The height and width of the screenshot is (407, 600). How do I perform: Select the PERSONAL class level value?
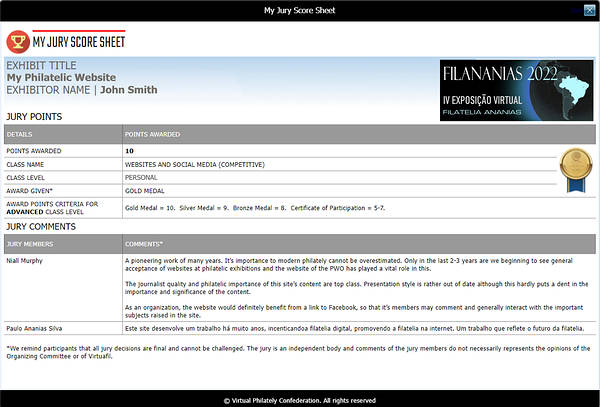141,177
